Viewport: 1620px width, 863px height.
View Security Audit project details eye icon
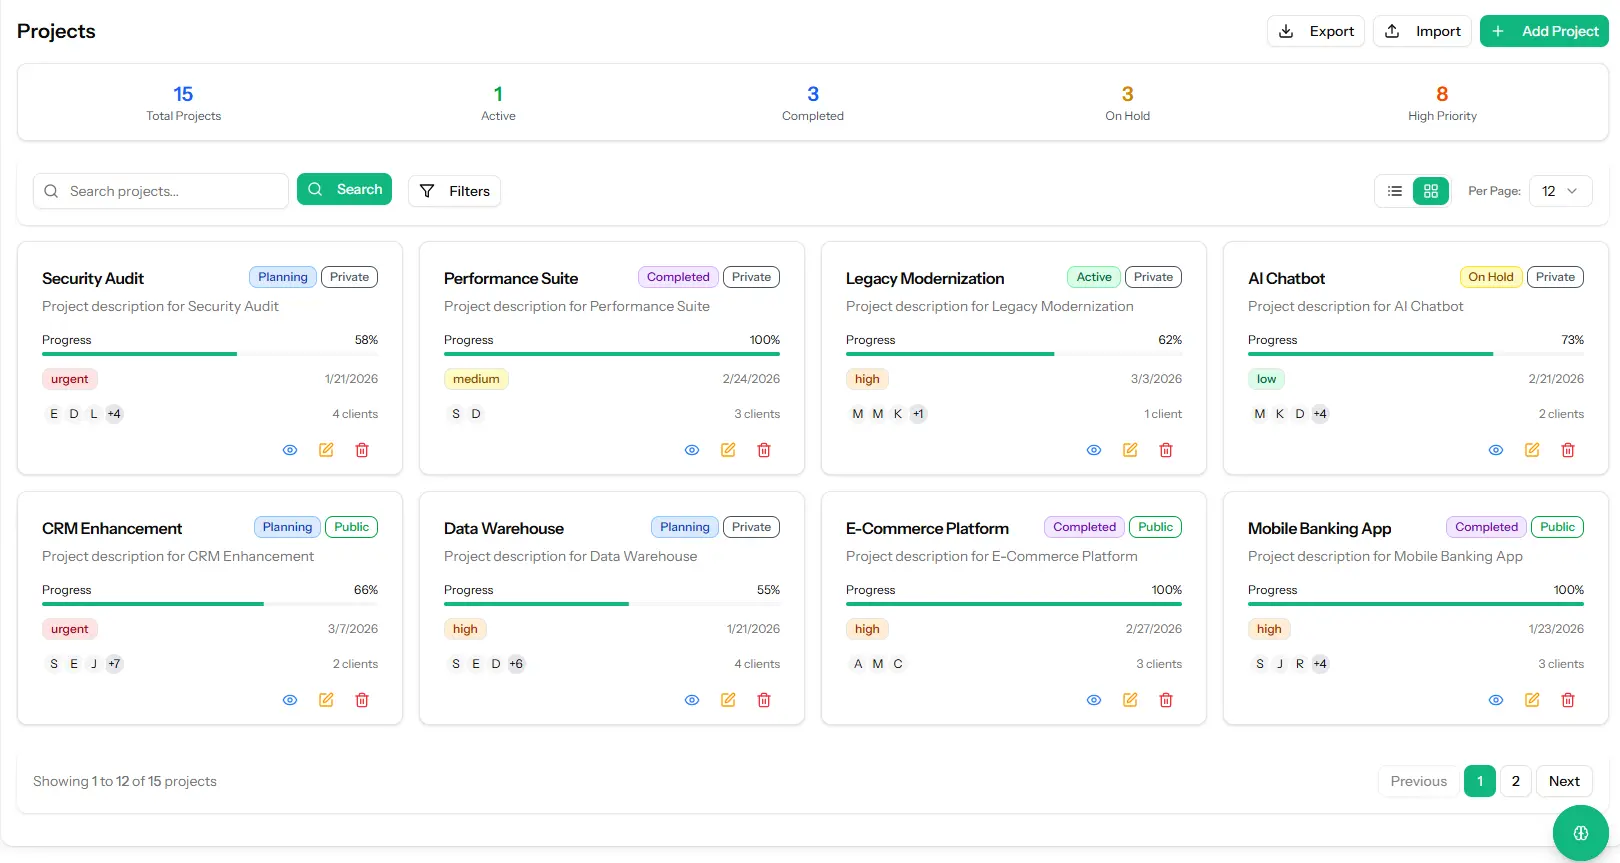click(x=290, y=450)
